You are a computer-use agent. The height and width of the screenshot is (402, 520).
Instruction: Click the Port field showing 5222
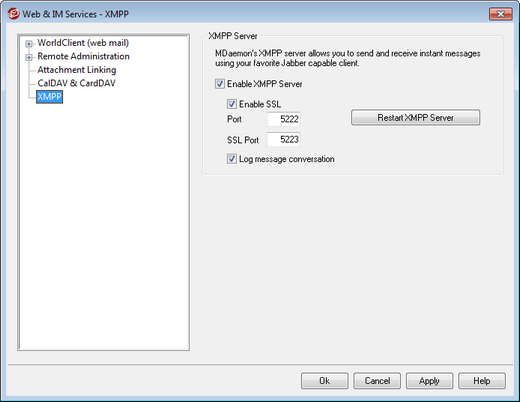[x=283, y=119]
